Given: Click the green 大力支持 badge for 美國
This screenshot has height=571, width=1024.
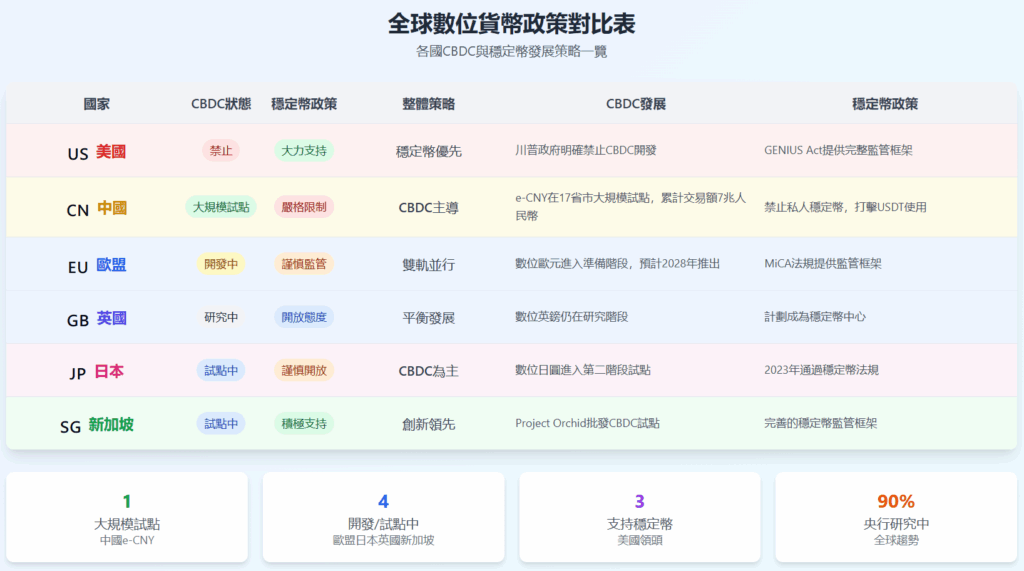Looking at the screenshot, I should click(303, 151).
